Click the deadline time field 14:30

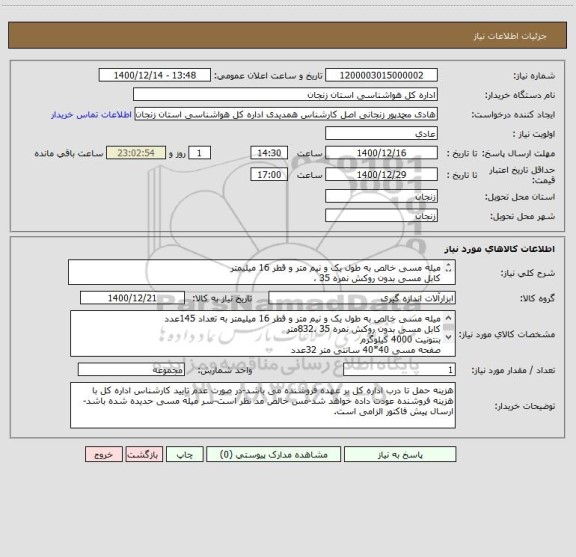269,153
